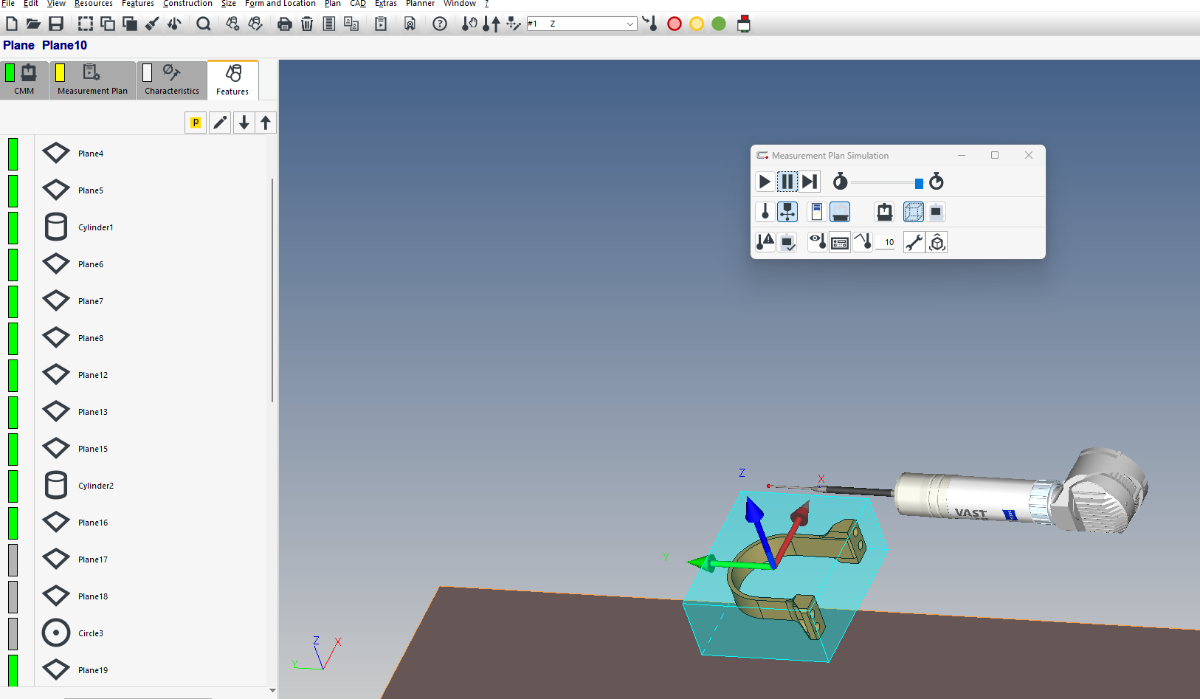
Task: Click the Print icon in the main toolbar
Action: pyautogui.click(x=284, y=23)
